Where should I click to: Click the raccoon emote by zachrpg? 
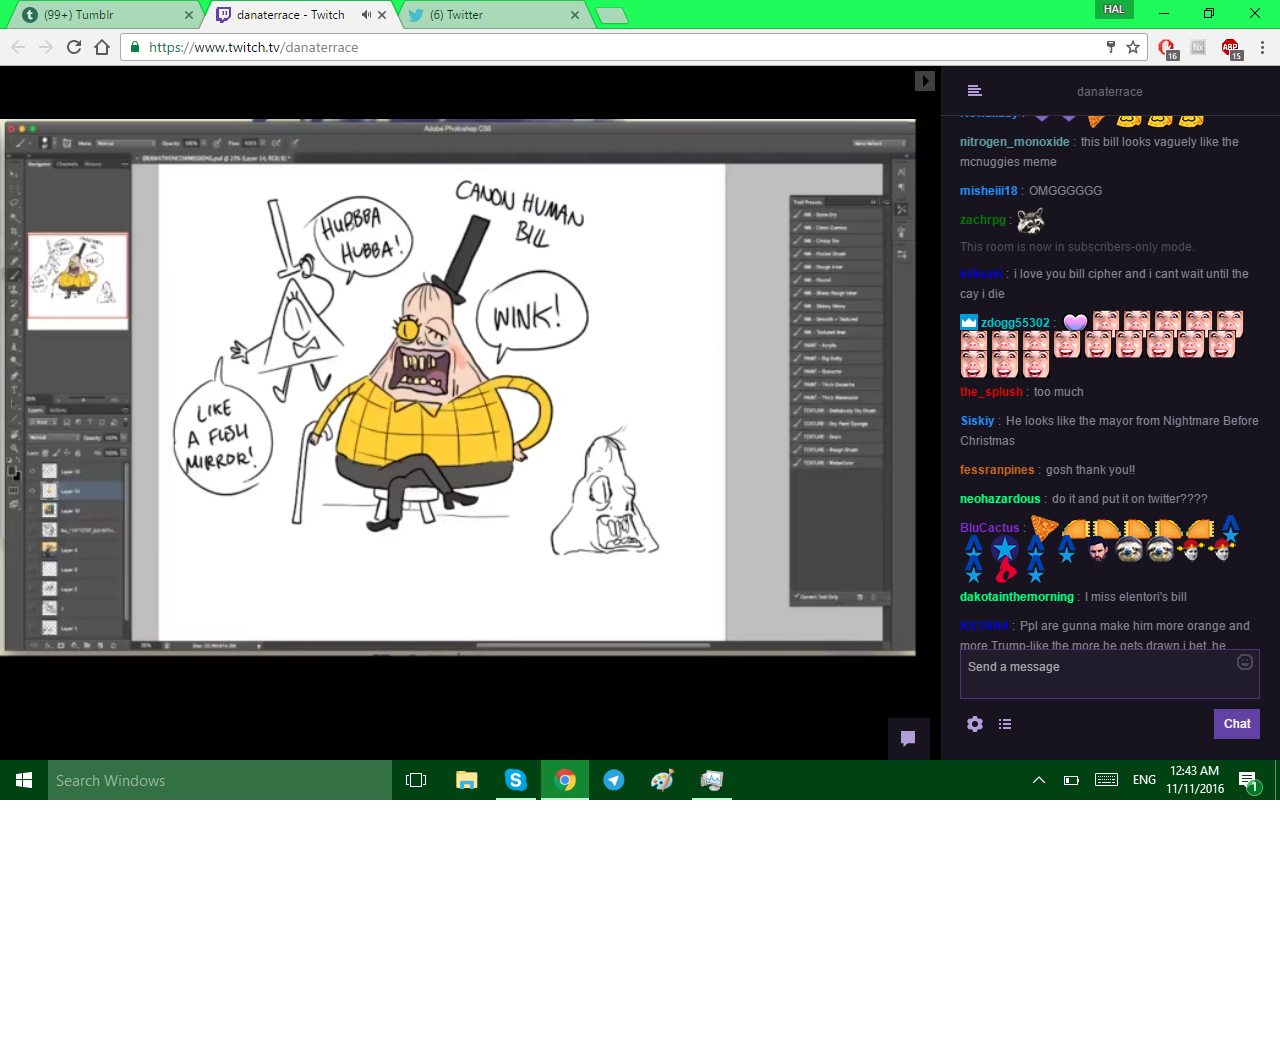pyautogui.click(x=1030, y=220)
